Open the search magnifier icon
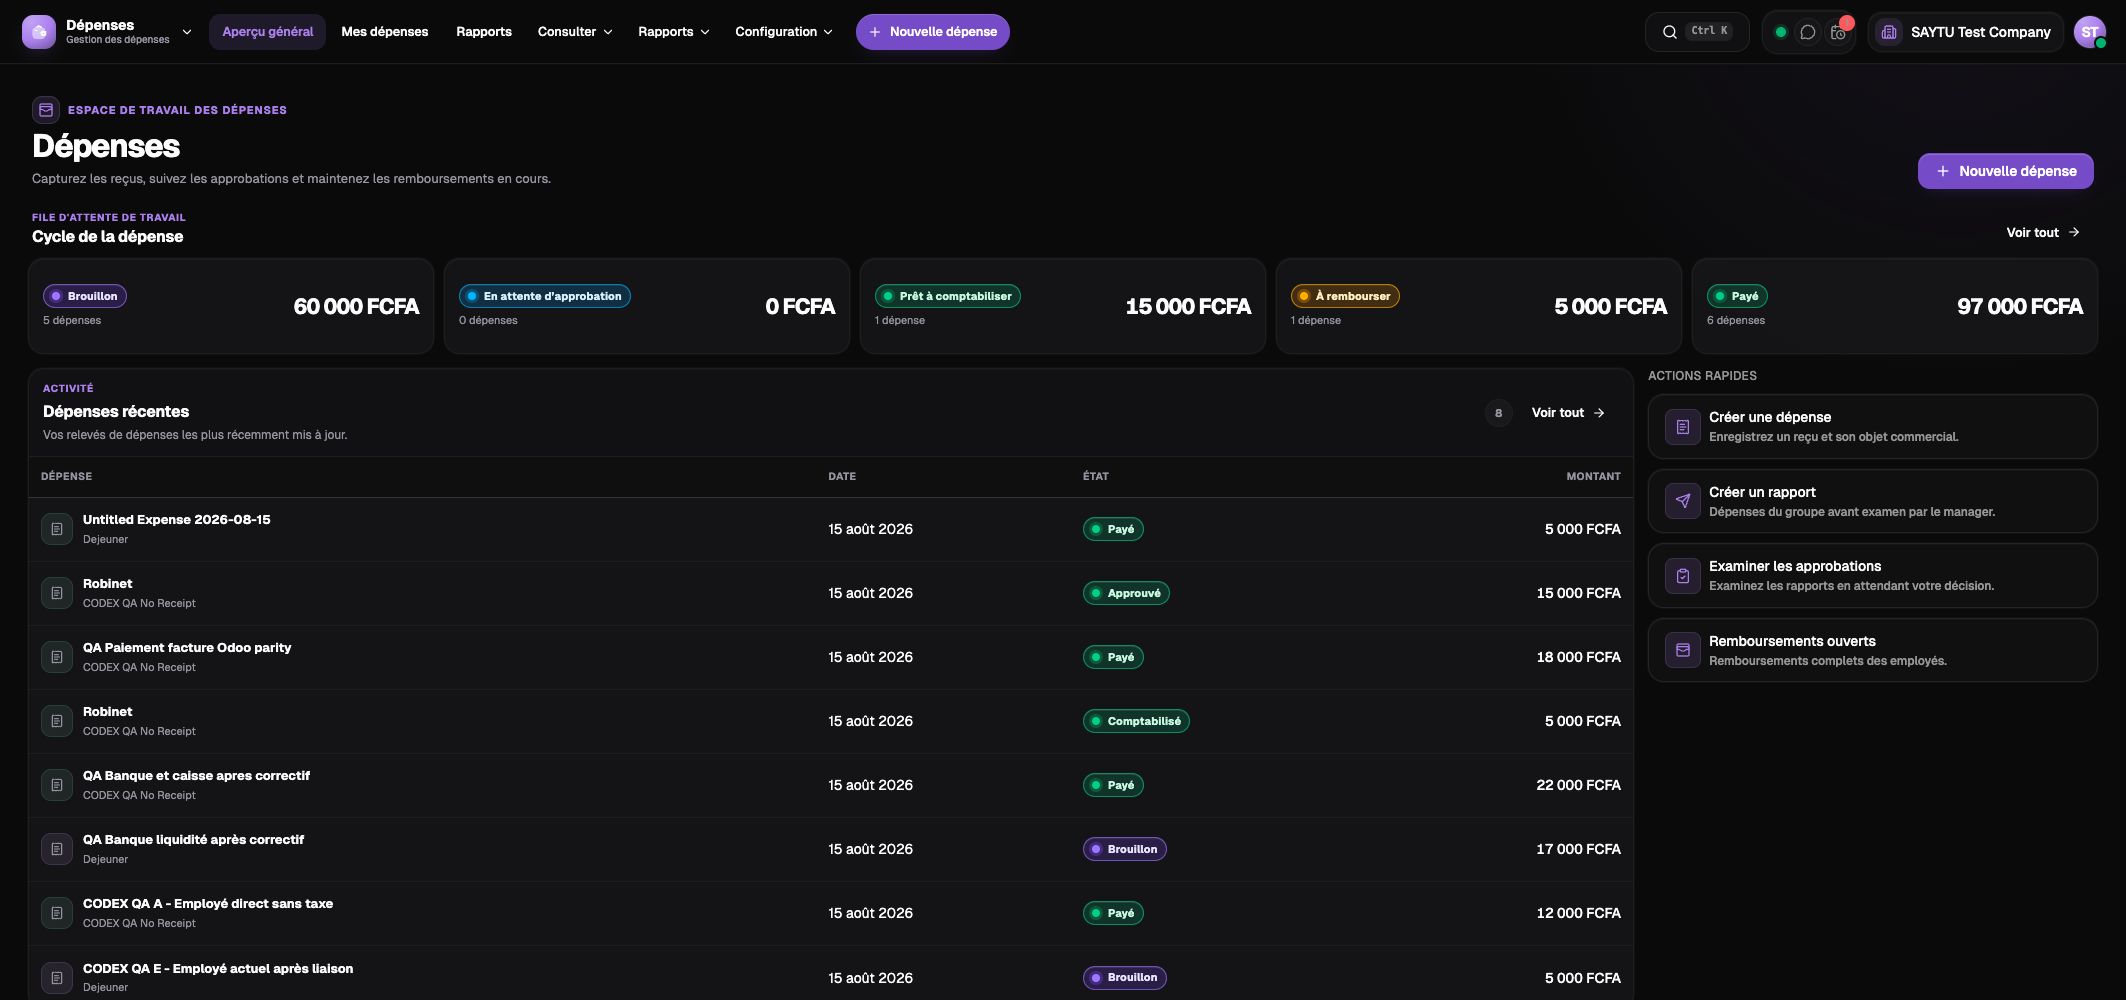Viewport: 2126px width, 1000px height. (x=1669, y=32)
